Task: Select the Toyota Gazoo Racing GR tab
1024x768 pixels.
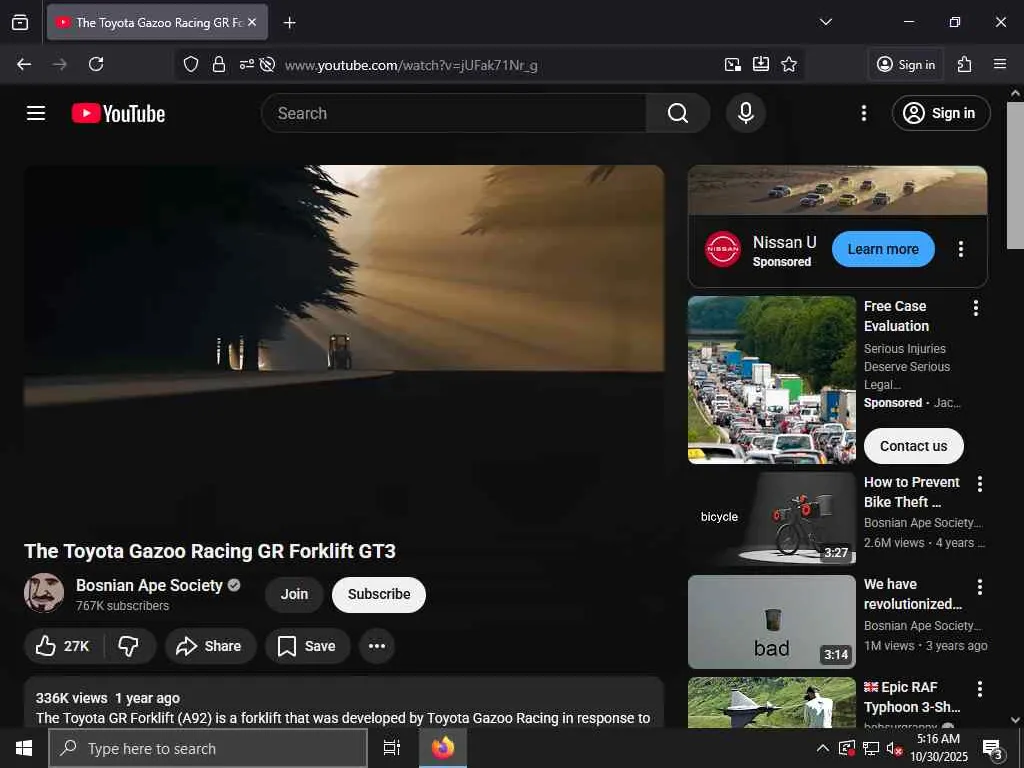Action: point(157,23)
